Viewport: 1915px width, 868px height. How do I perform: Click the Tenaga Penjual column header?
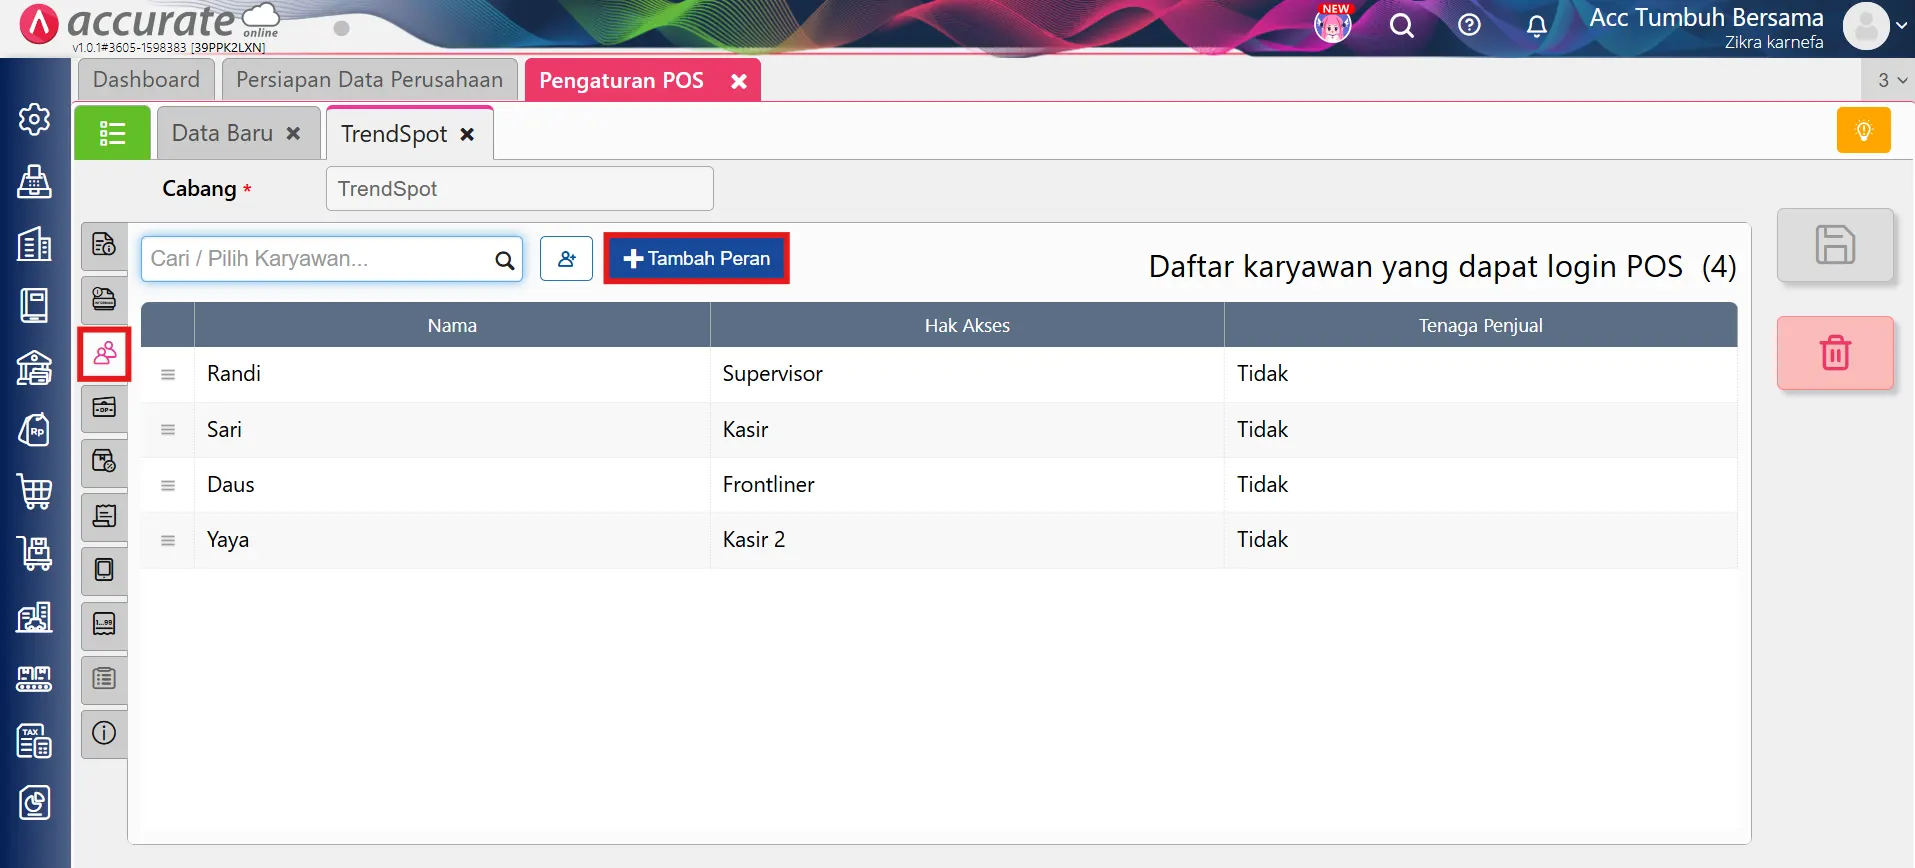coord(1481,325)
